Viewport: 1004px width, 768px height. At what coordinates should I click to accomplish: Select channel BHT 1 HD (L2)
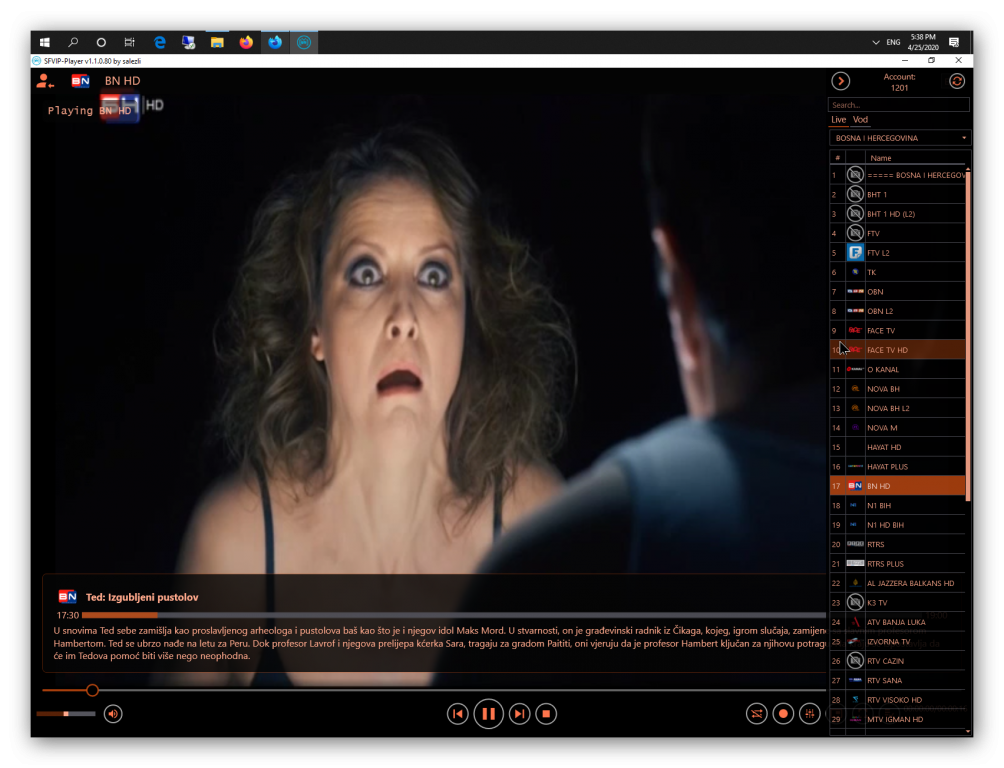click(x=897, y=214)
